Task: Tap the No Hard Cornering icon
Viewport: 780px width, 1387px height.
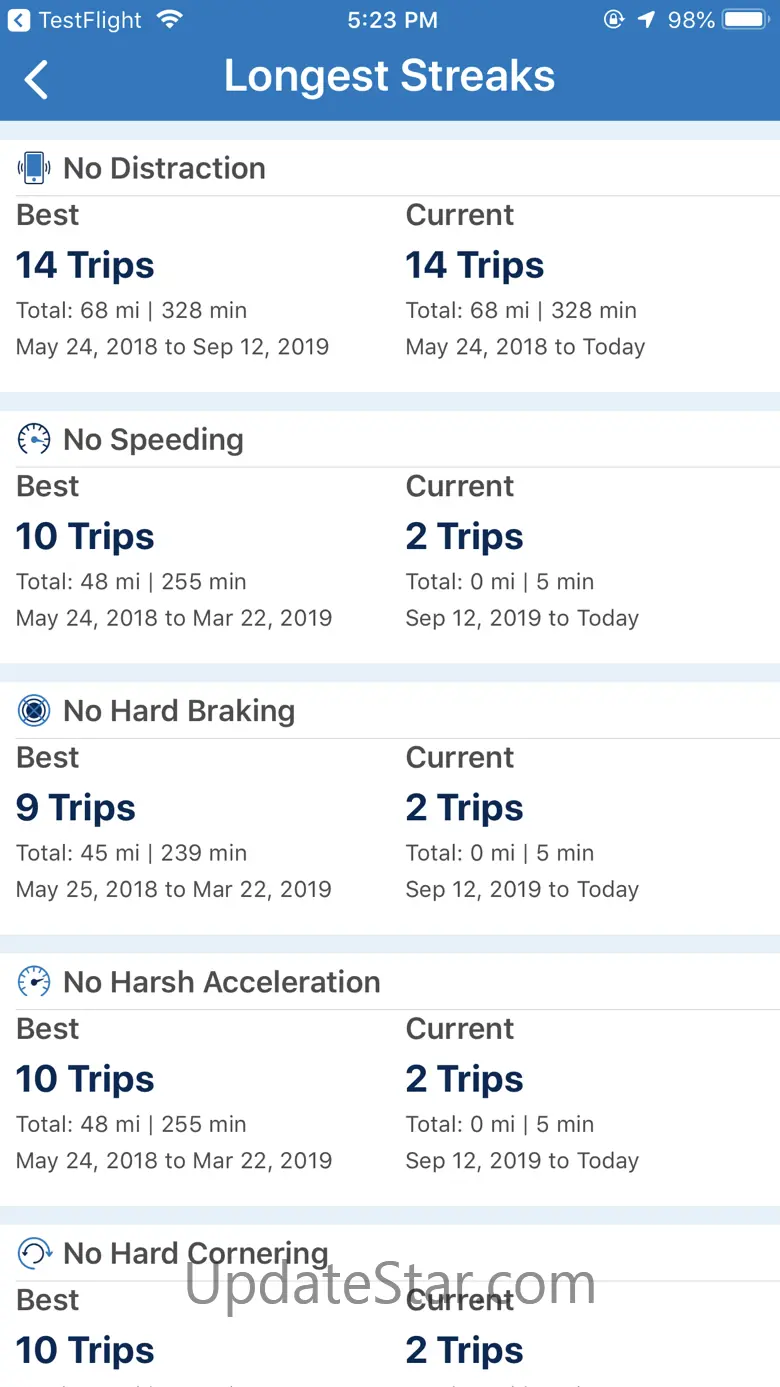Action: tap(34, 1253)
